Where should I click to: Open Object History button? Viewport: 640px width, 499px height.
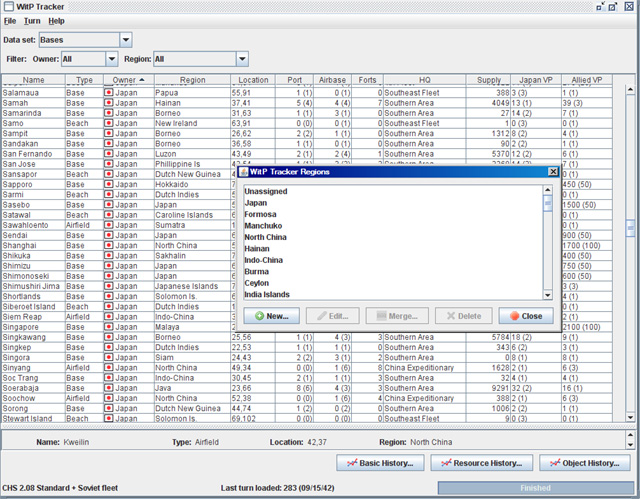click(x=584, y=463)
